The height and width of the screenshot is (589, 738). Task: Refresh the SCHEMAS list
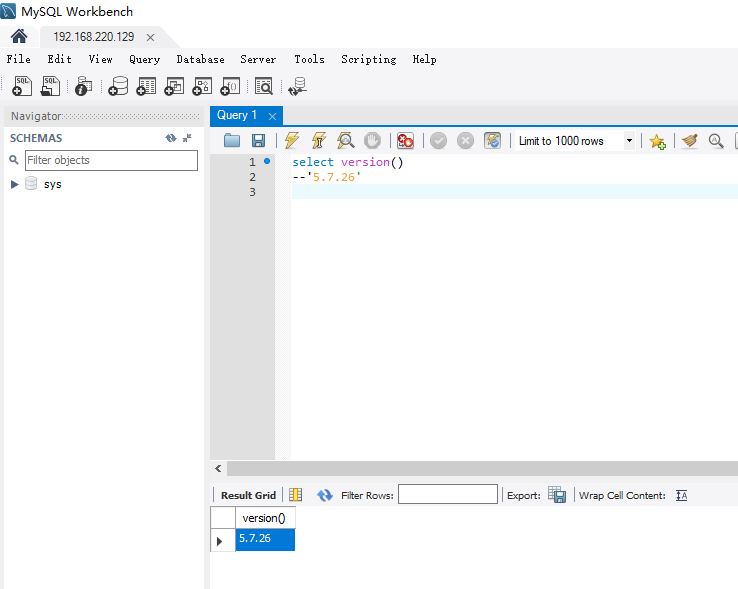tap(171, 138)
